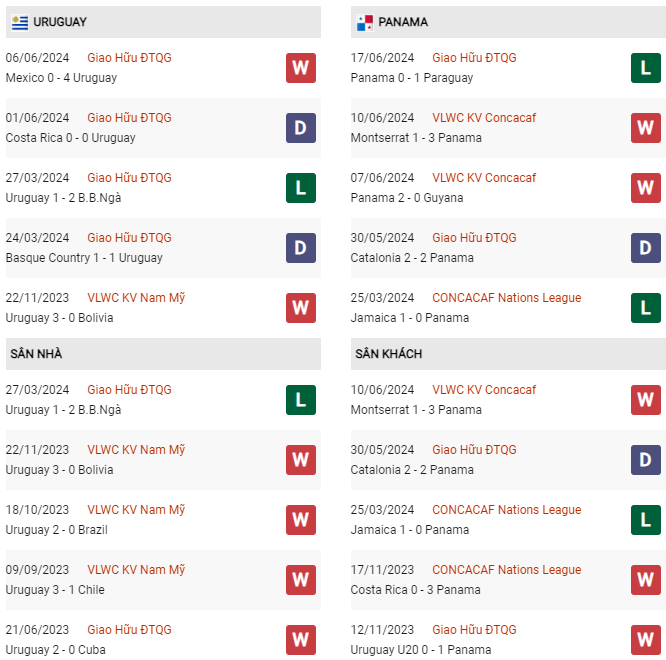Open Giao Hữu ĐTQG link dated 06/06/2024
The width and height of the screenshot is (666, 660).
(x=129, y=58)
